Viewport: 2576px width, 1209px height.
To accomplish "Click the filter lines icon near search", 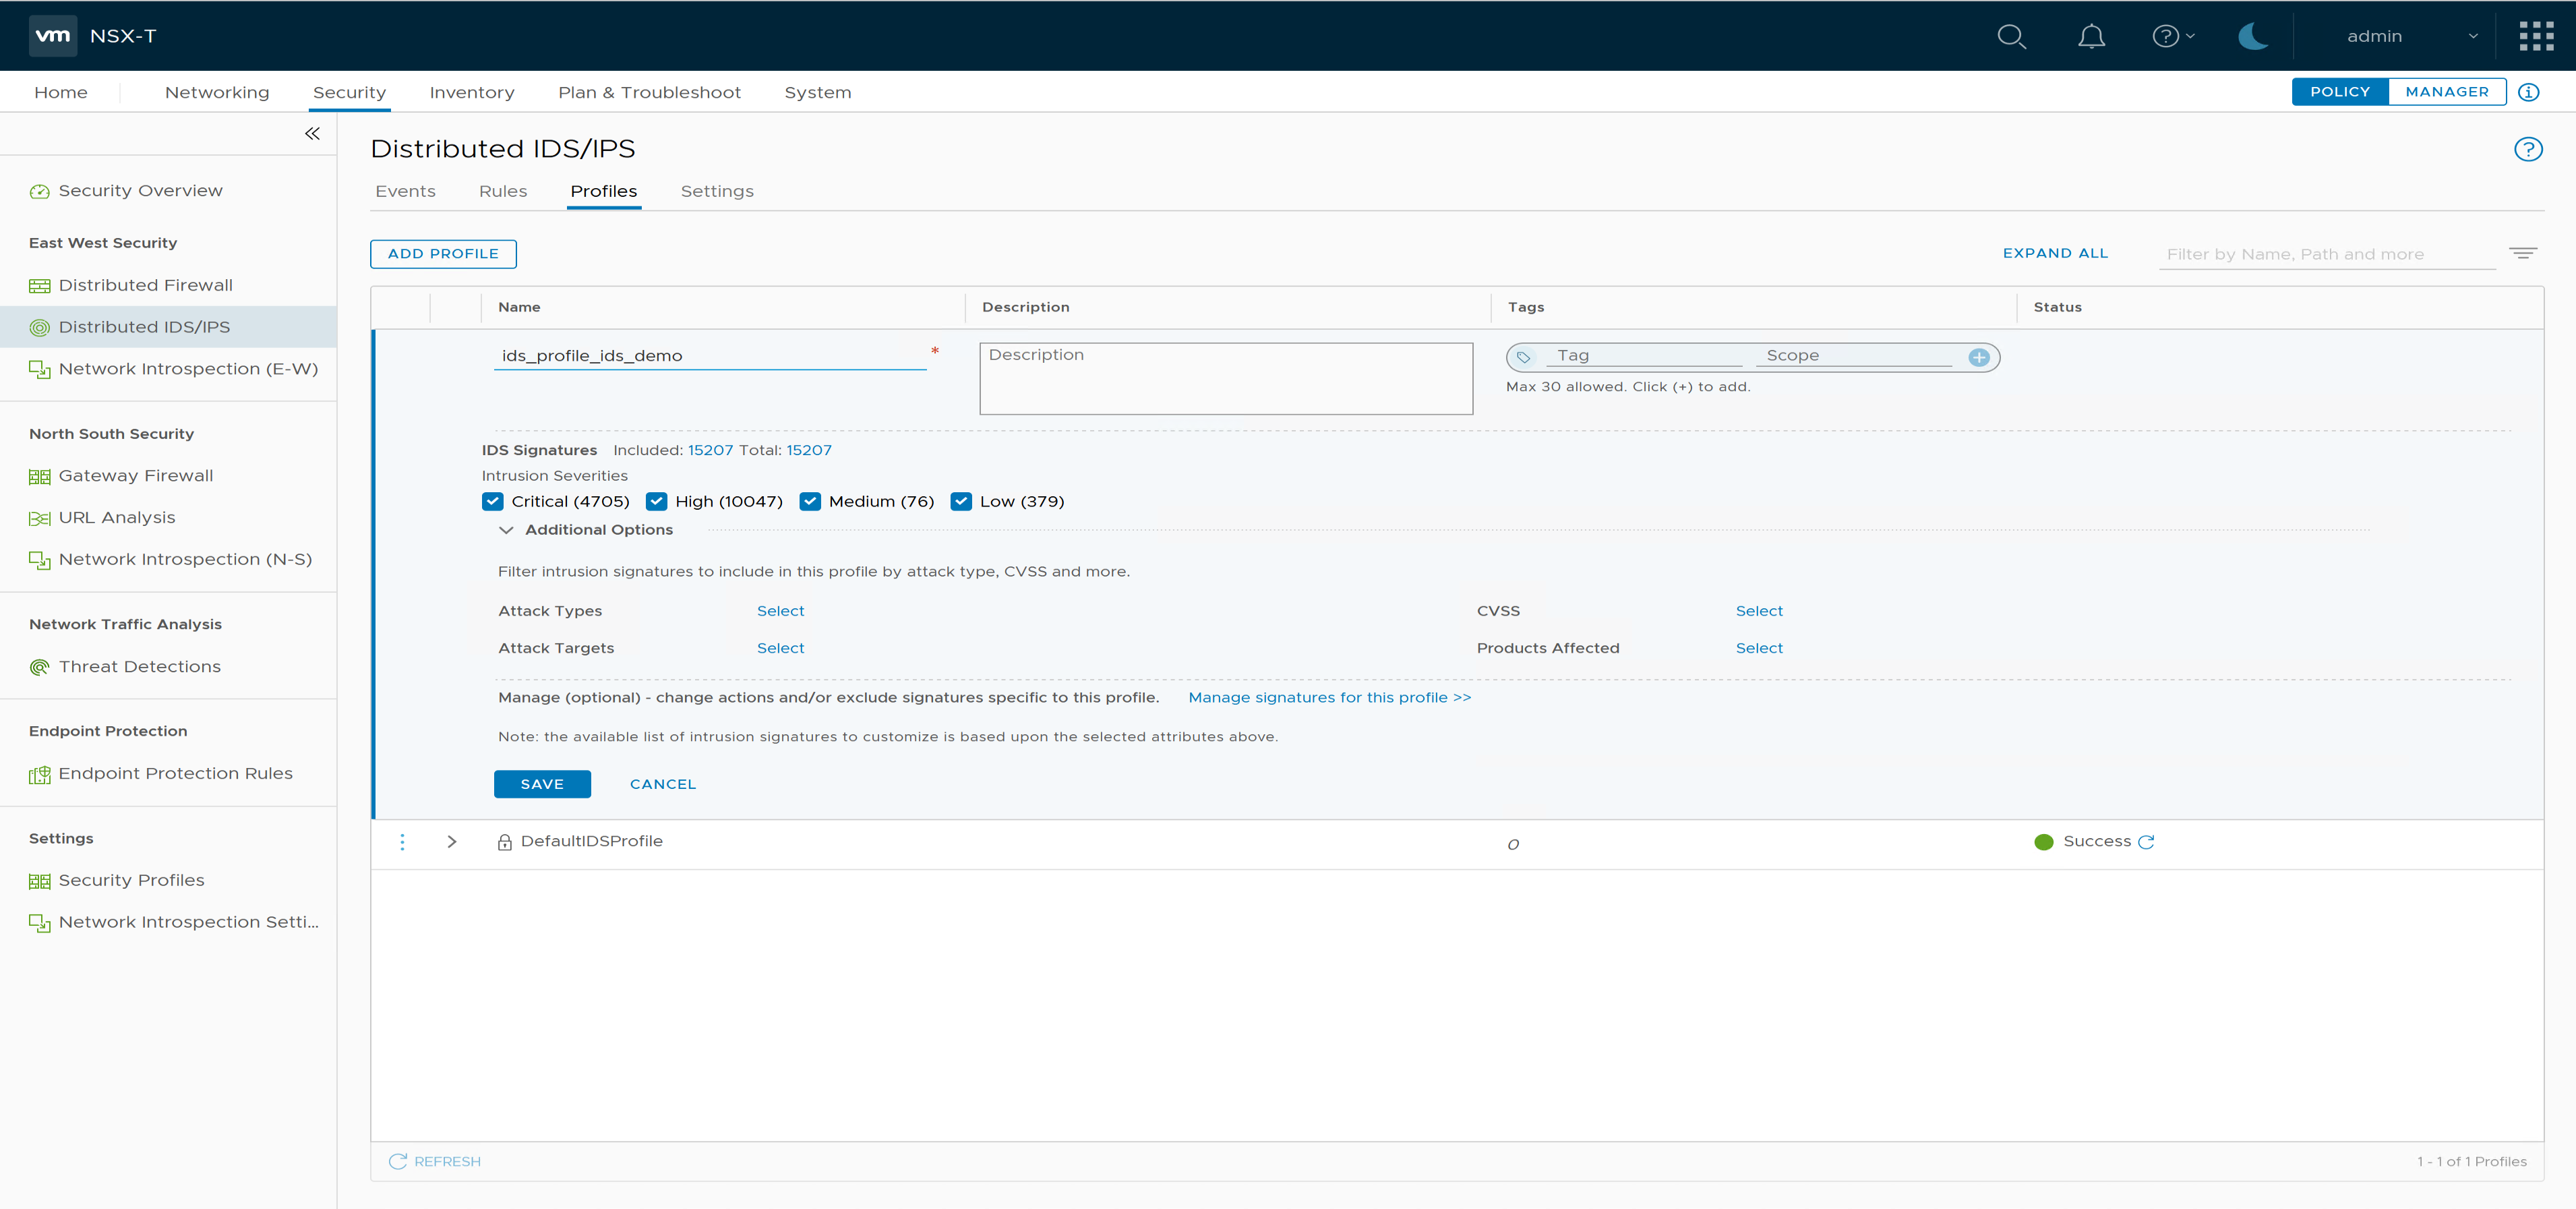I will (2523, 253).
